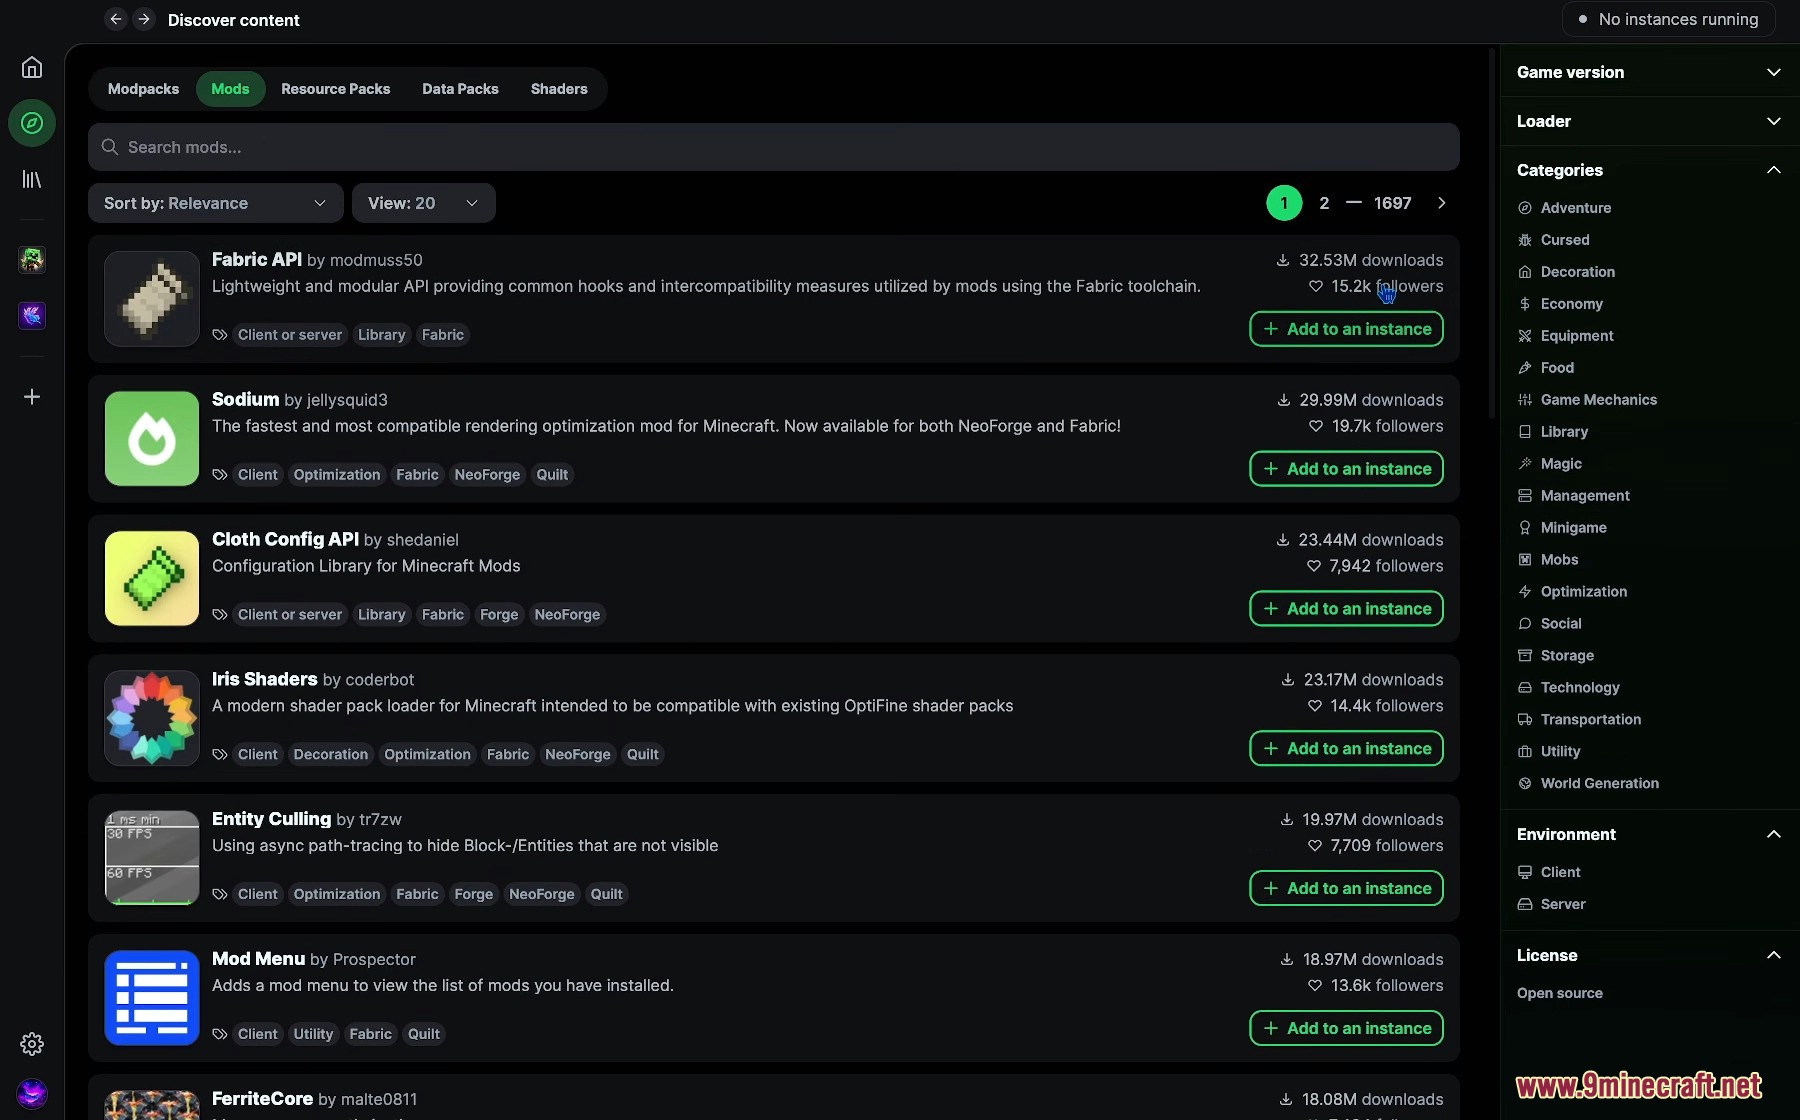Switch to the Shaders tab
The height and width of the screenshot is (1120, 1800).
(x=559, y=89)
